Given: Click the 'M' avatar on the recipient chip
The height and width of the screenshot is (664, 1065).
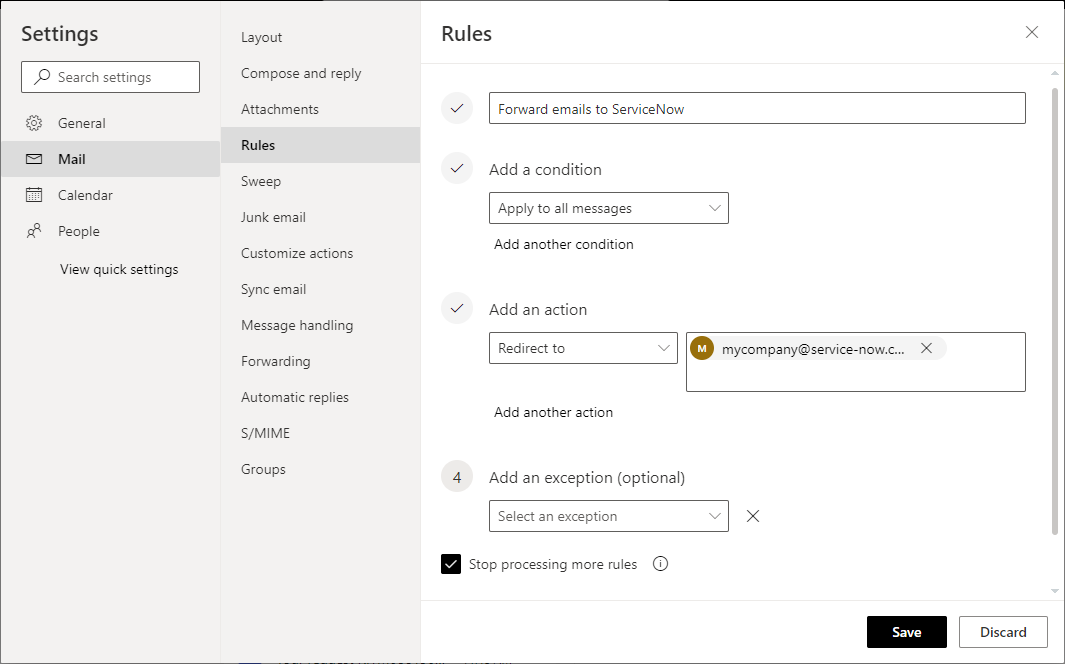Looking at the screenshot, I should pyautogui.click(x=701, y=348).
